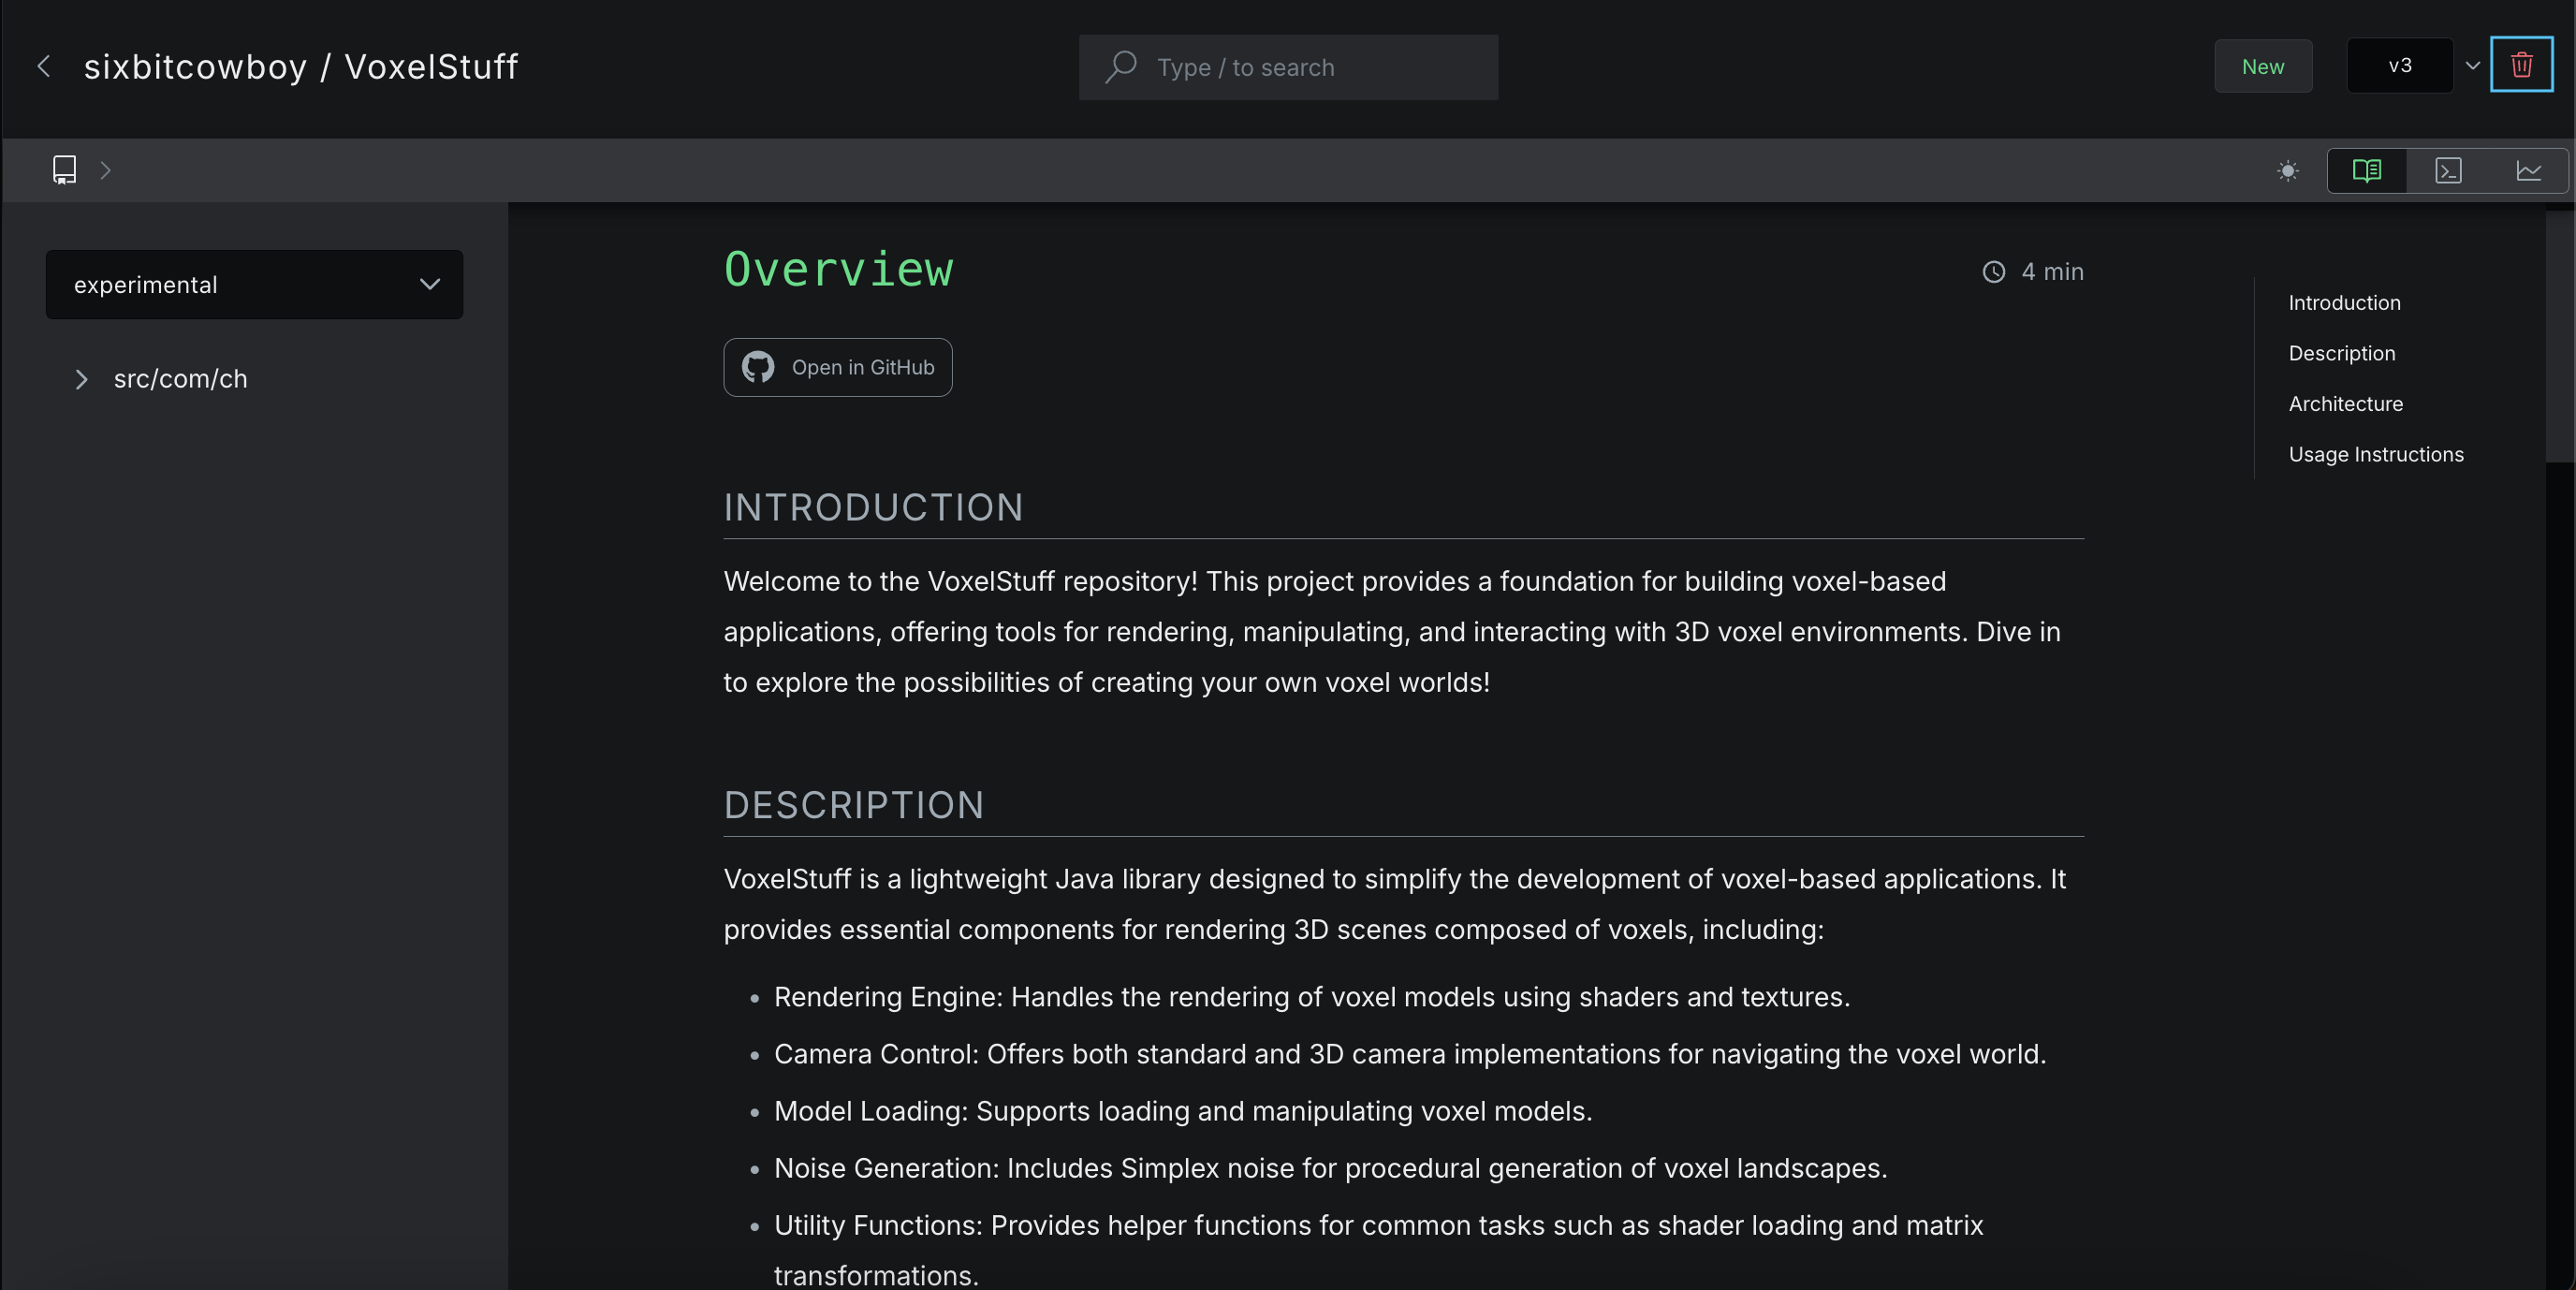This screenshot has width=2576, height=1290.
Task: Switch to the terminal console view
Action: tap(2448, 171)
